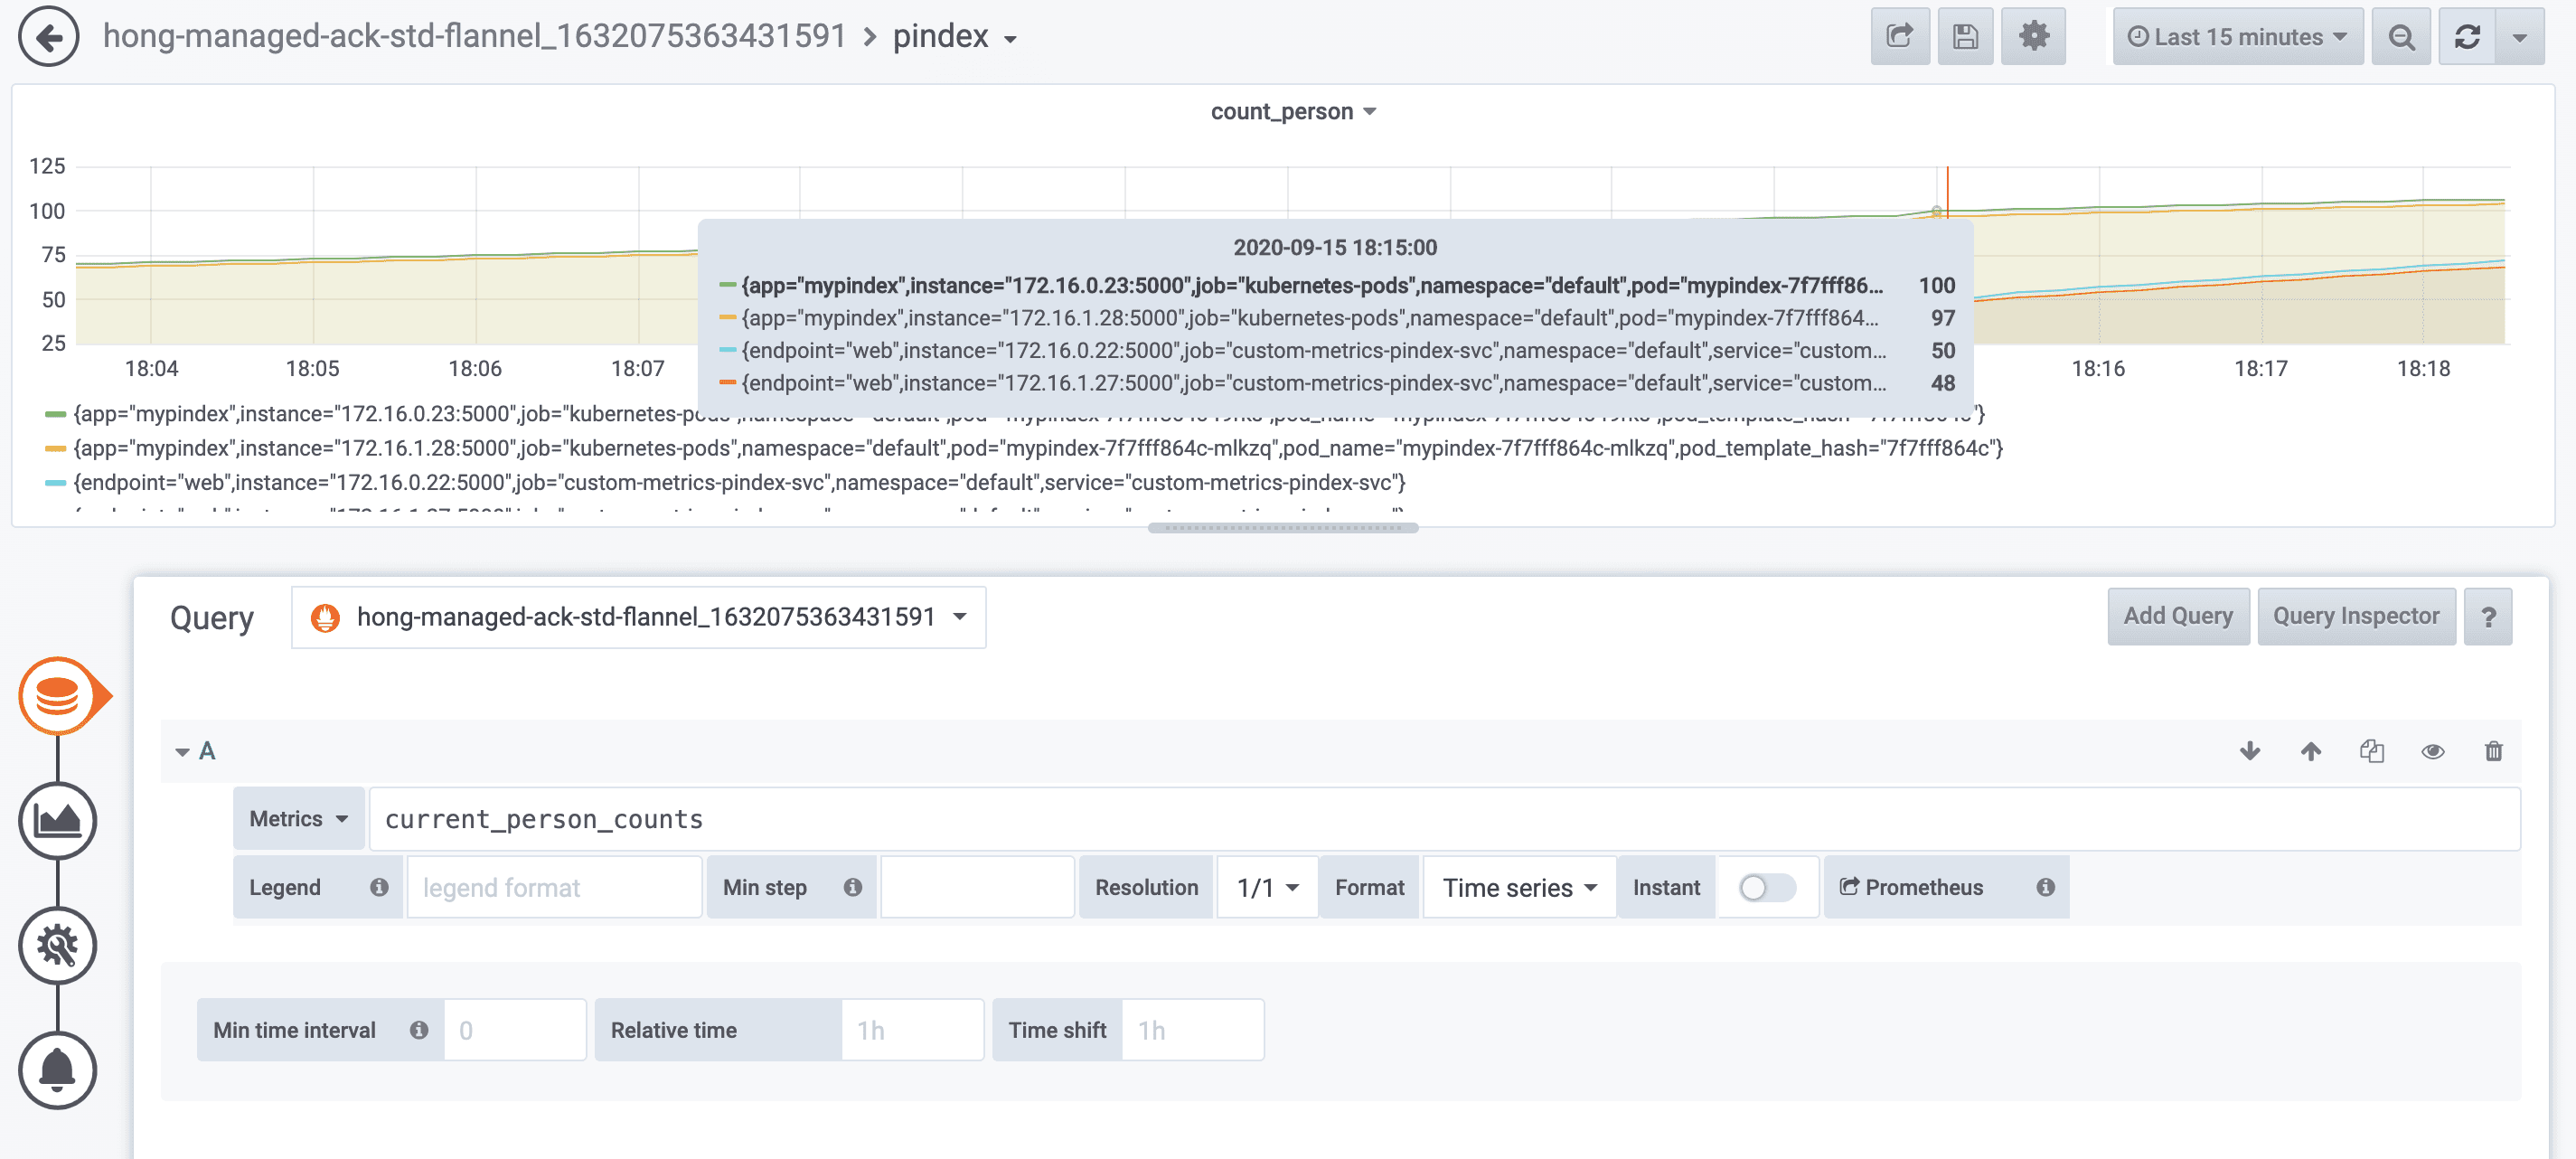Screen dimensions: 2576x1159
Task: Save dashboard with floppy disk icon
Action: [1965, 37]
